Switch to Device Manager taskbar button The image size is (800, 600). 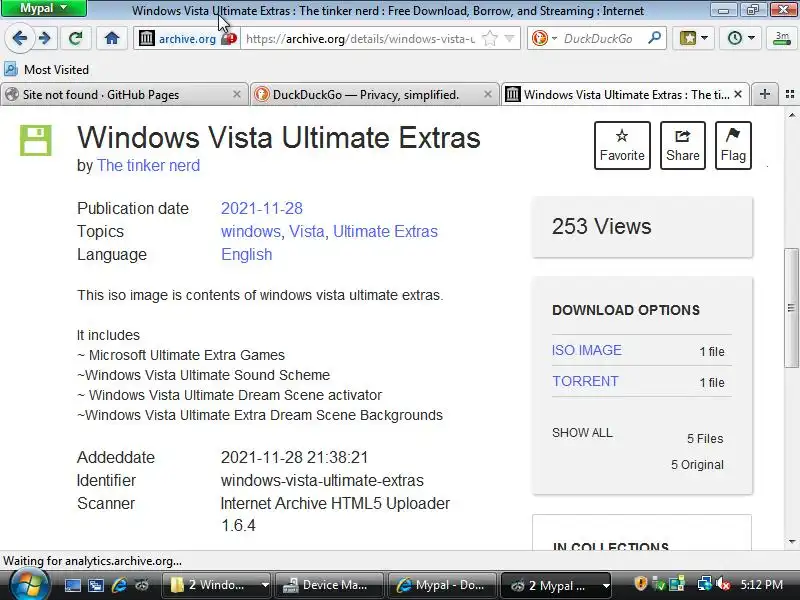[329, 585]
